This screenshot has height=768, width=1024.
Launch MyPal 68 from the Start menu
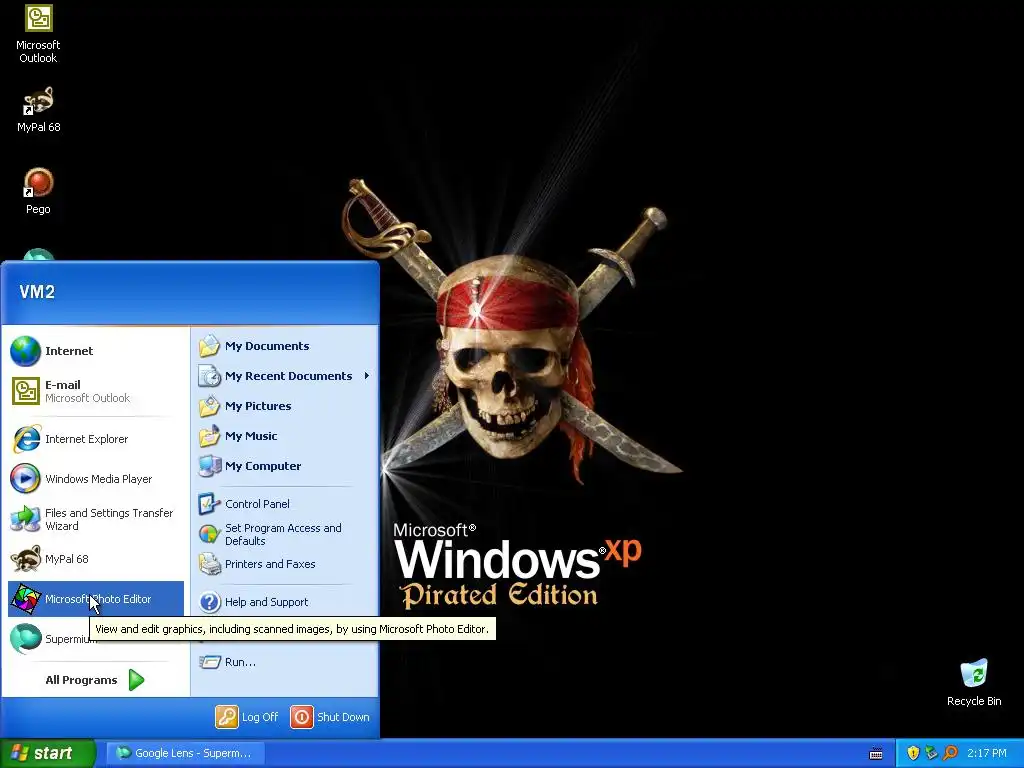(x=95, y=559)
